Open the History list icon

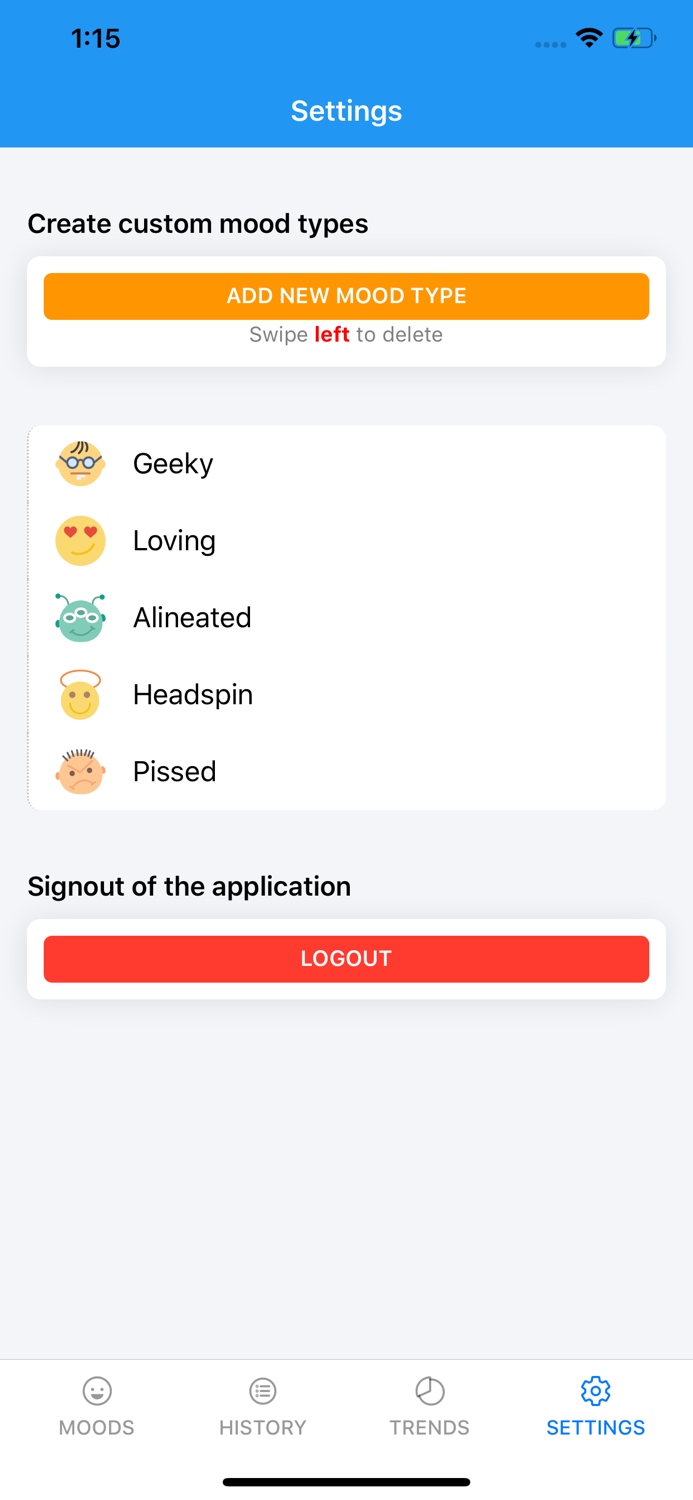262,1390
